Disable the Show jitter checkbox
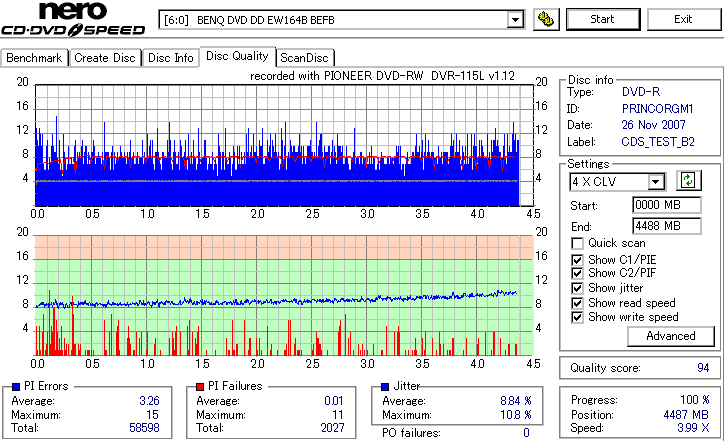This screenshot has width=724, height=441. tap(577, 288)
